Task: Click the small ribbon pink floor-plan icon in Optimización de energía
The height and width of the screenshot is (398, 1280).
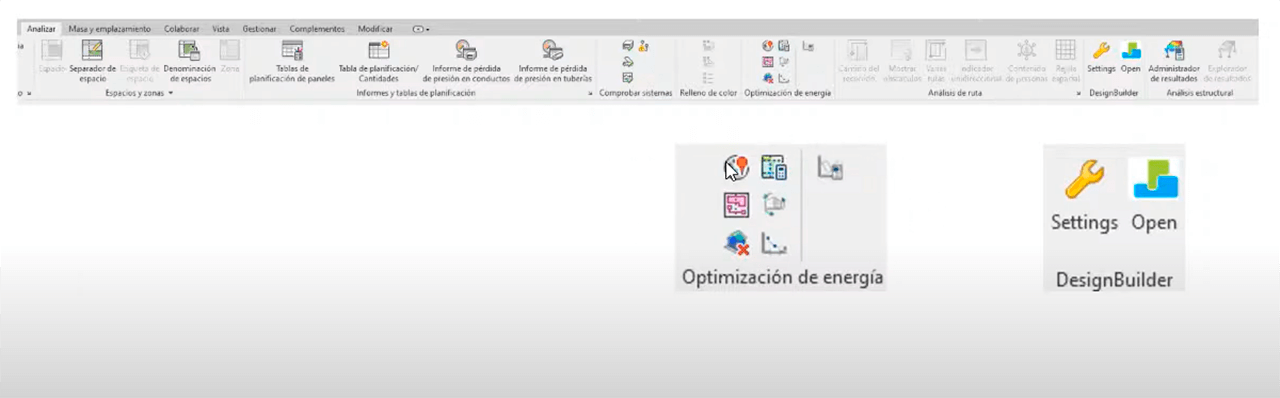Action: [x=768, y=61]
